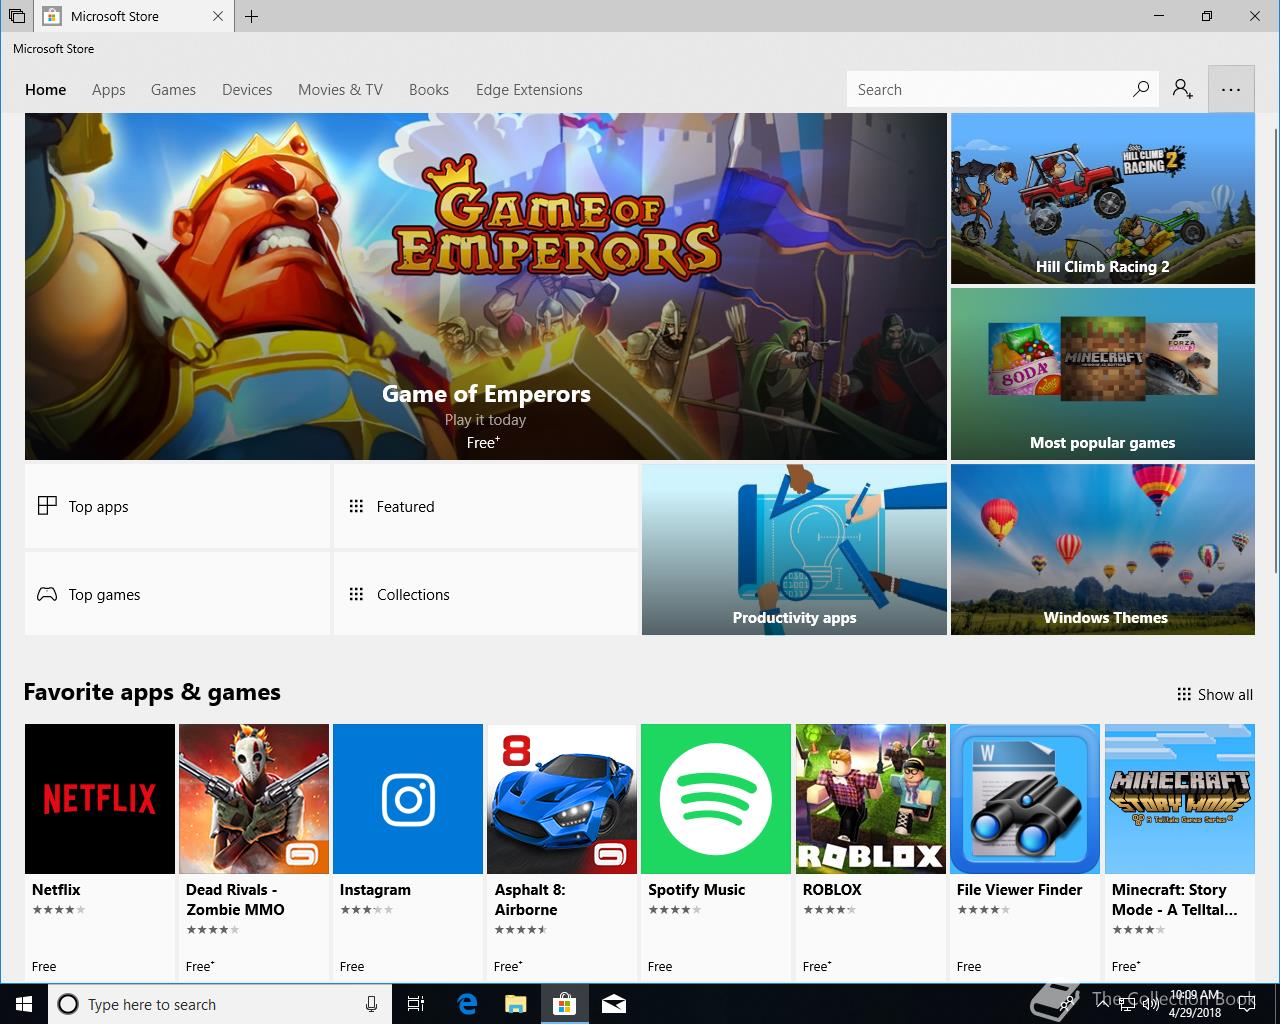
Task: Open the ROBLOX game tile
Action: point(871,850)
